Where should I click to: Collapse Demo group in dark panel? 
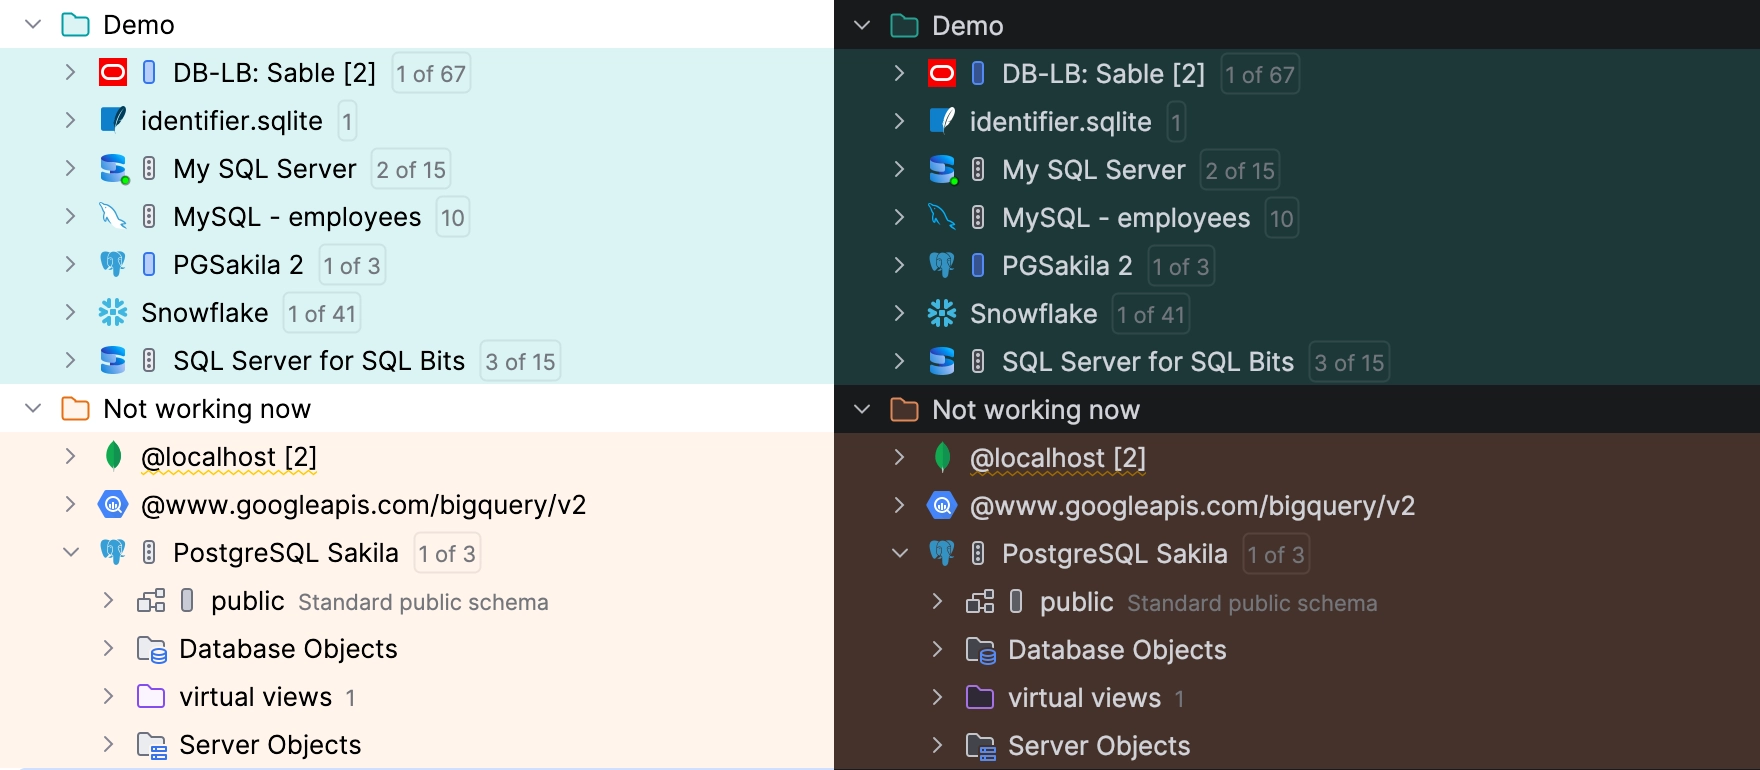[x=862, y=25]
